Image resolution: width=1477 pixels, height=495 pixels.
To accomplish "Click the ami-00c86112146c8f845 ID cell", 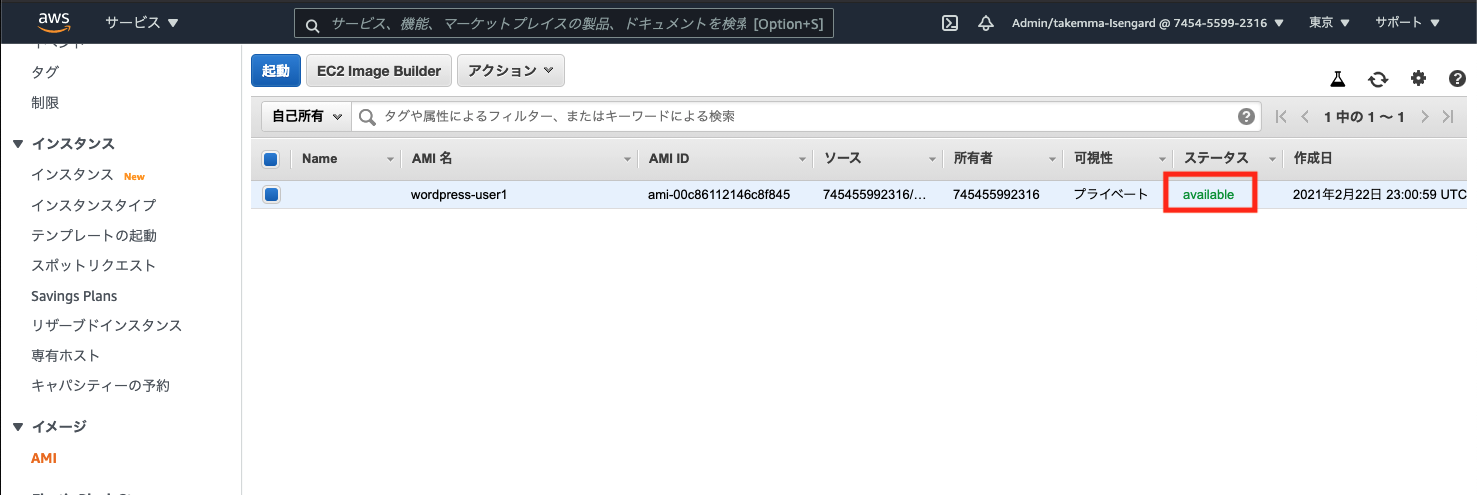I will (719, 195).
